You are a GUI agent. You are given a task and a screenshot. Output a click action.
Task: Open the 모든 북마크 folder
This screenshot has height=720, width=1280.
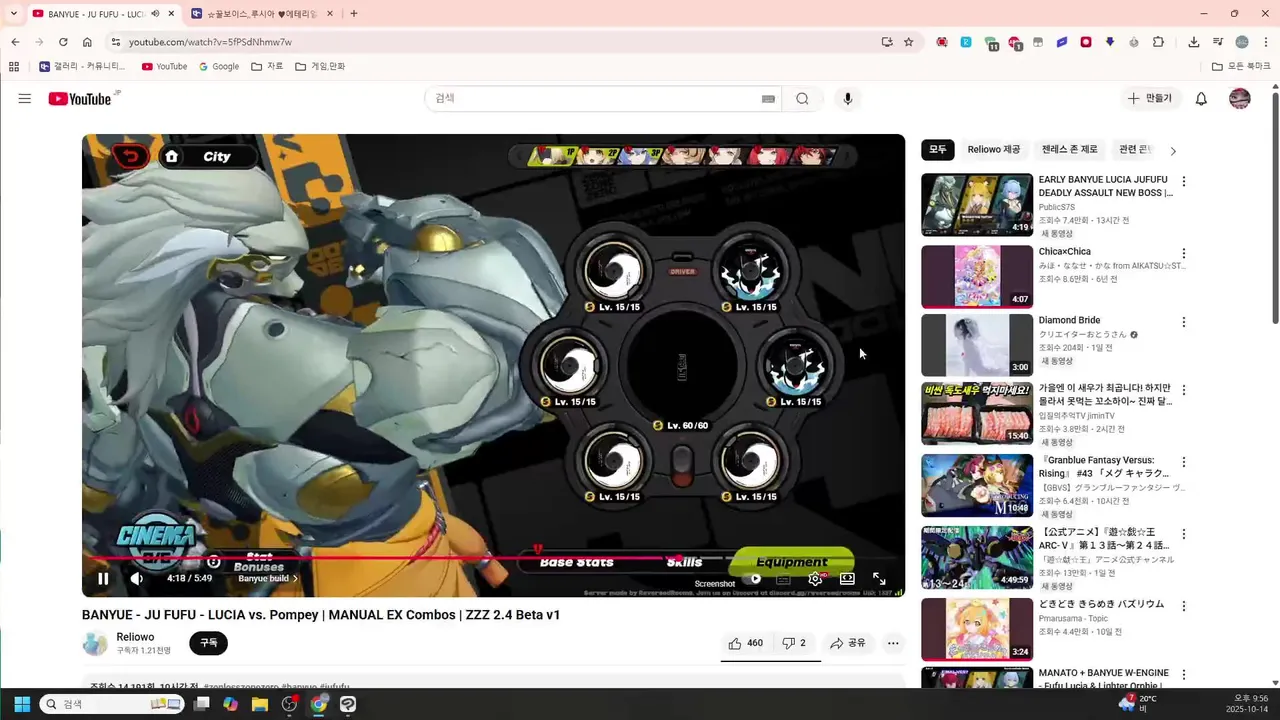[1241, 67]
